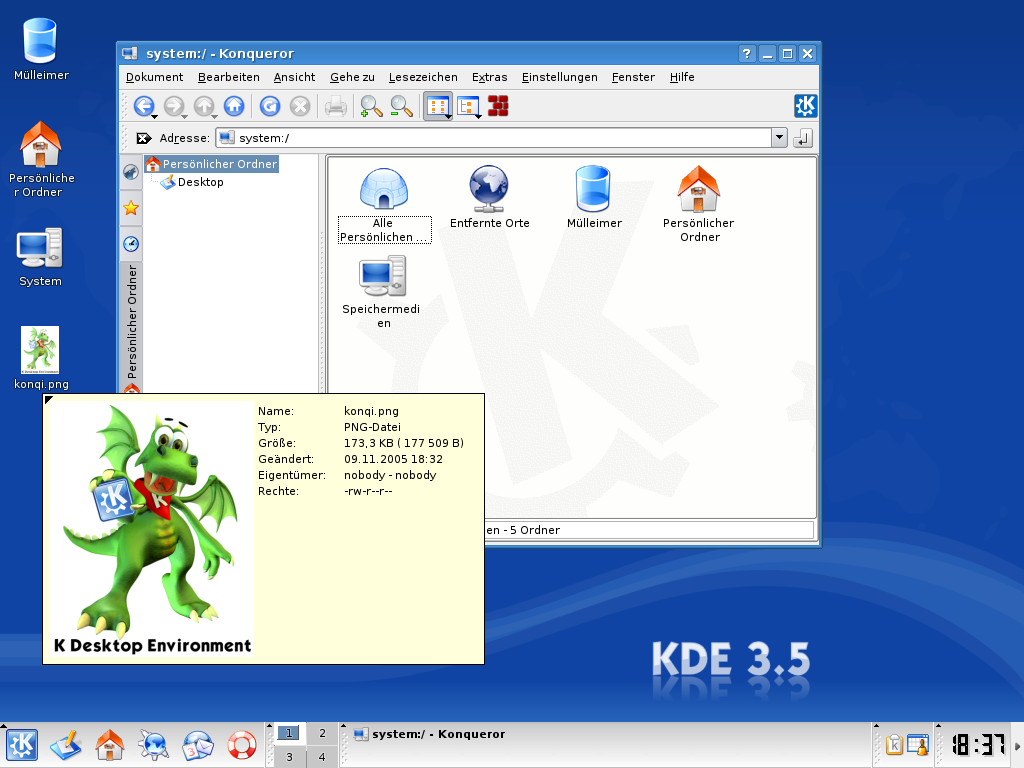
Task: Select Desktop in the sidebar tree
Action: (193, 182)
